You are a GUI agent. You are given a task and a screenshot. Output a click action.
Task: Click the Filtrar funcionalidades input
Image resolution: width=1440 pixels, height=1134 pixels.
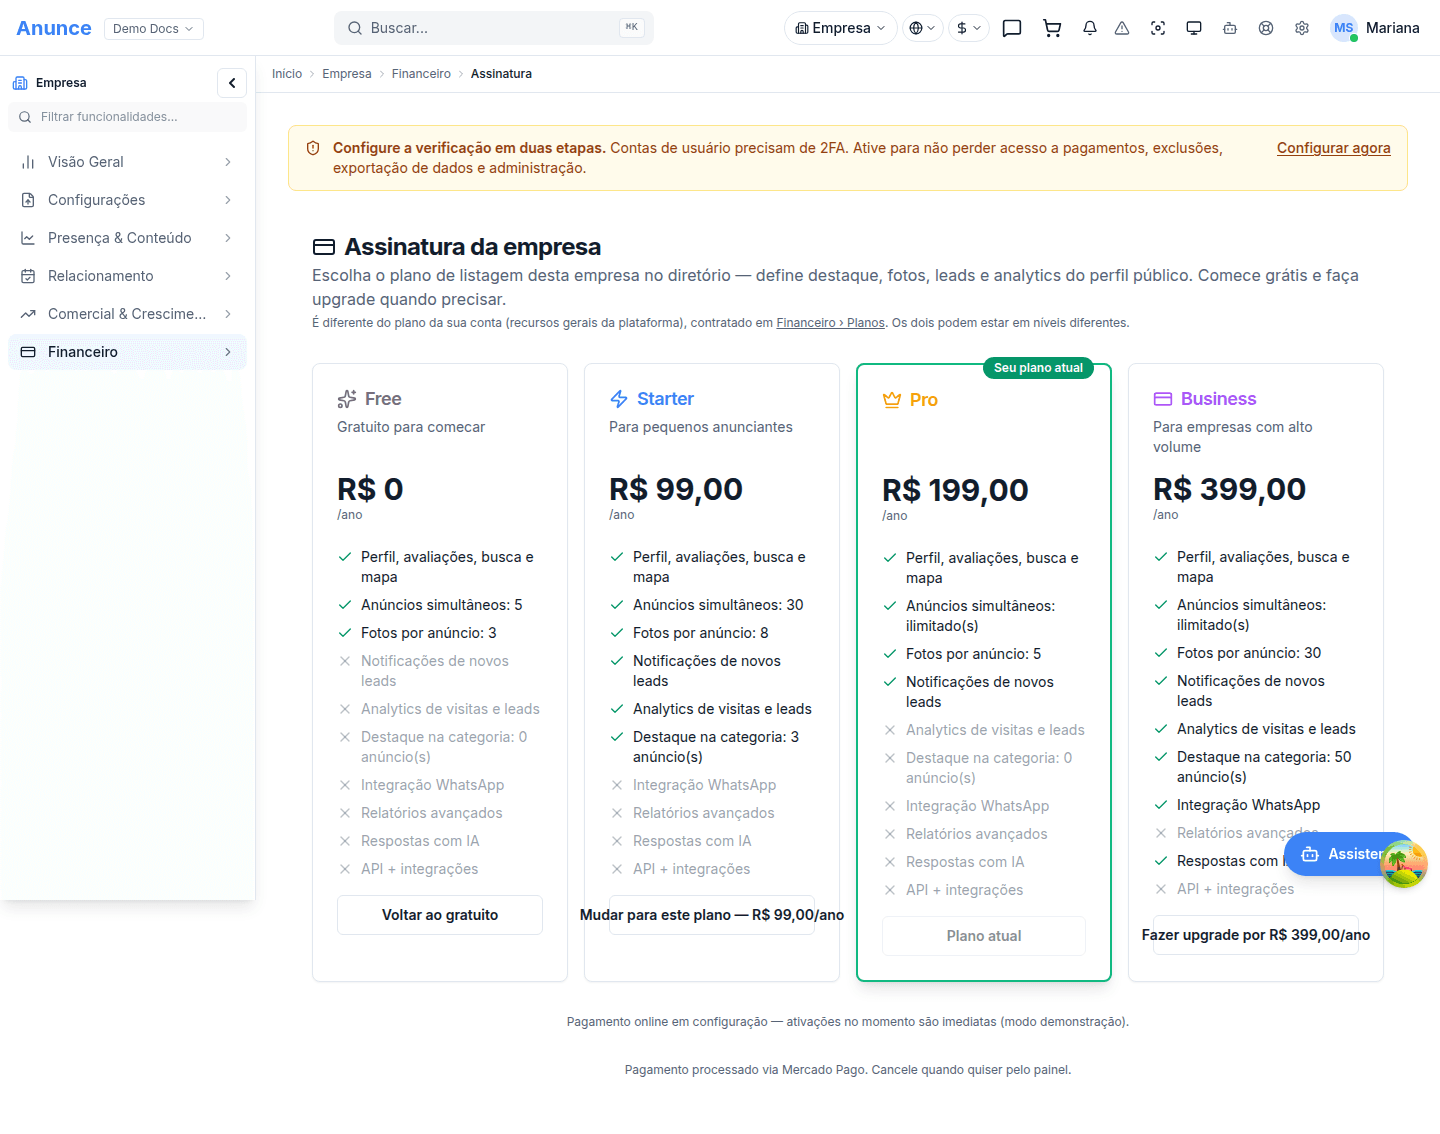pos(127,117)
